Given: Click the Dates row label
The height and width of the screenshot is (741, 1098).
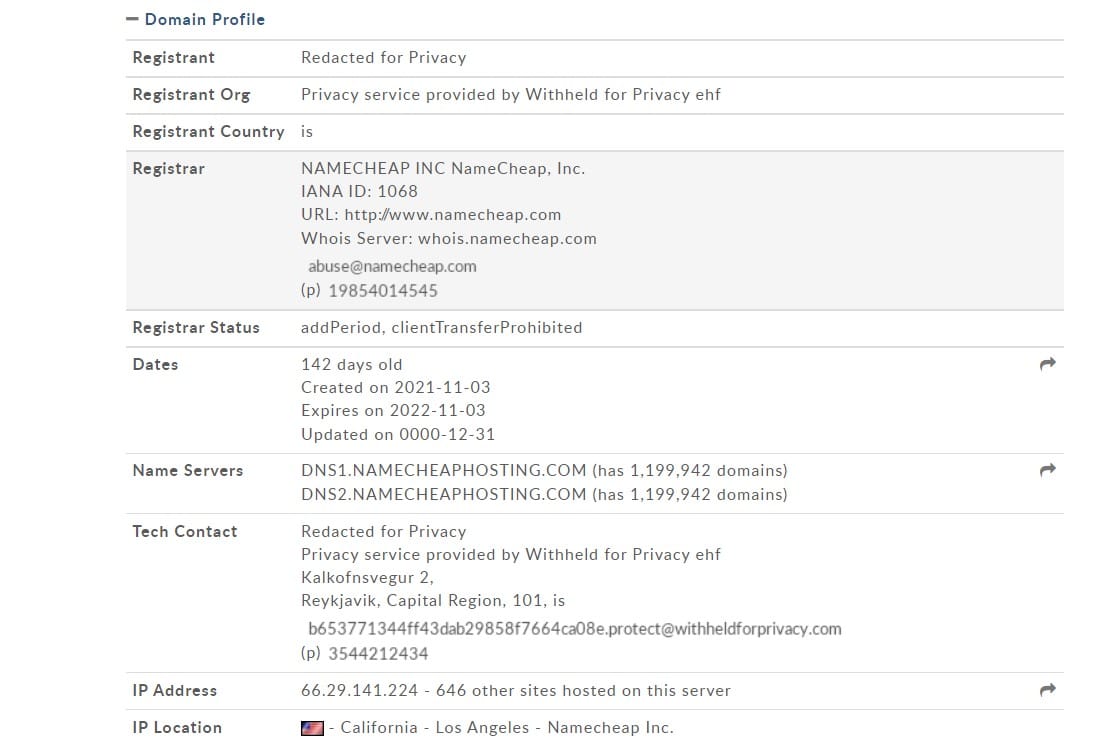Looking at the screenshot, I should (x=155, y=364).
